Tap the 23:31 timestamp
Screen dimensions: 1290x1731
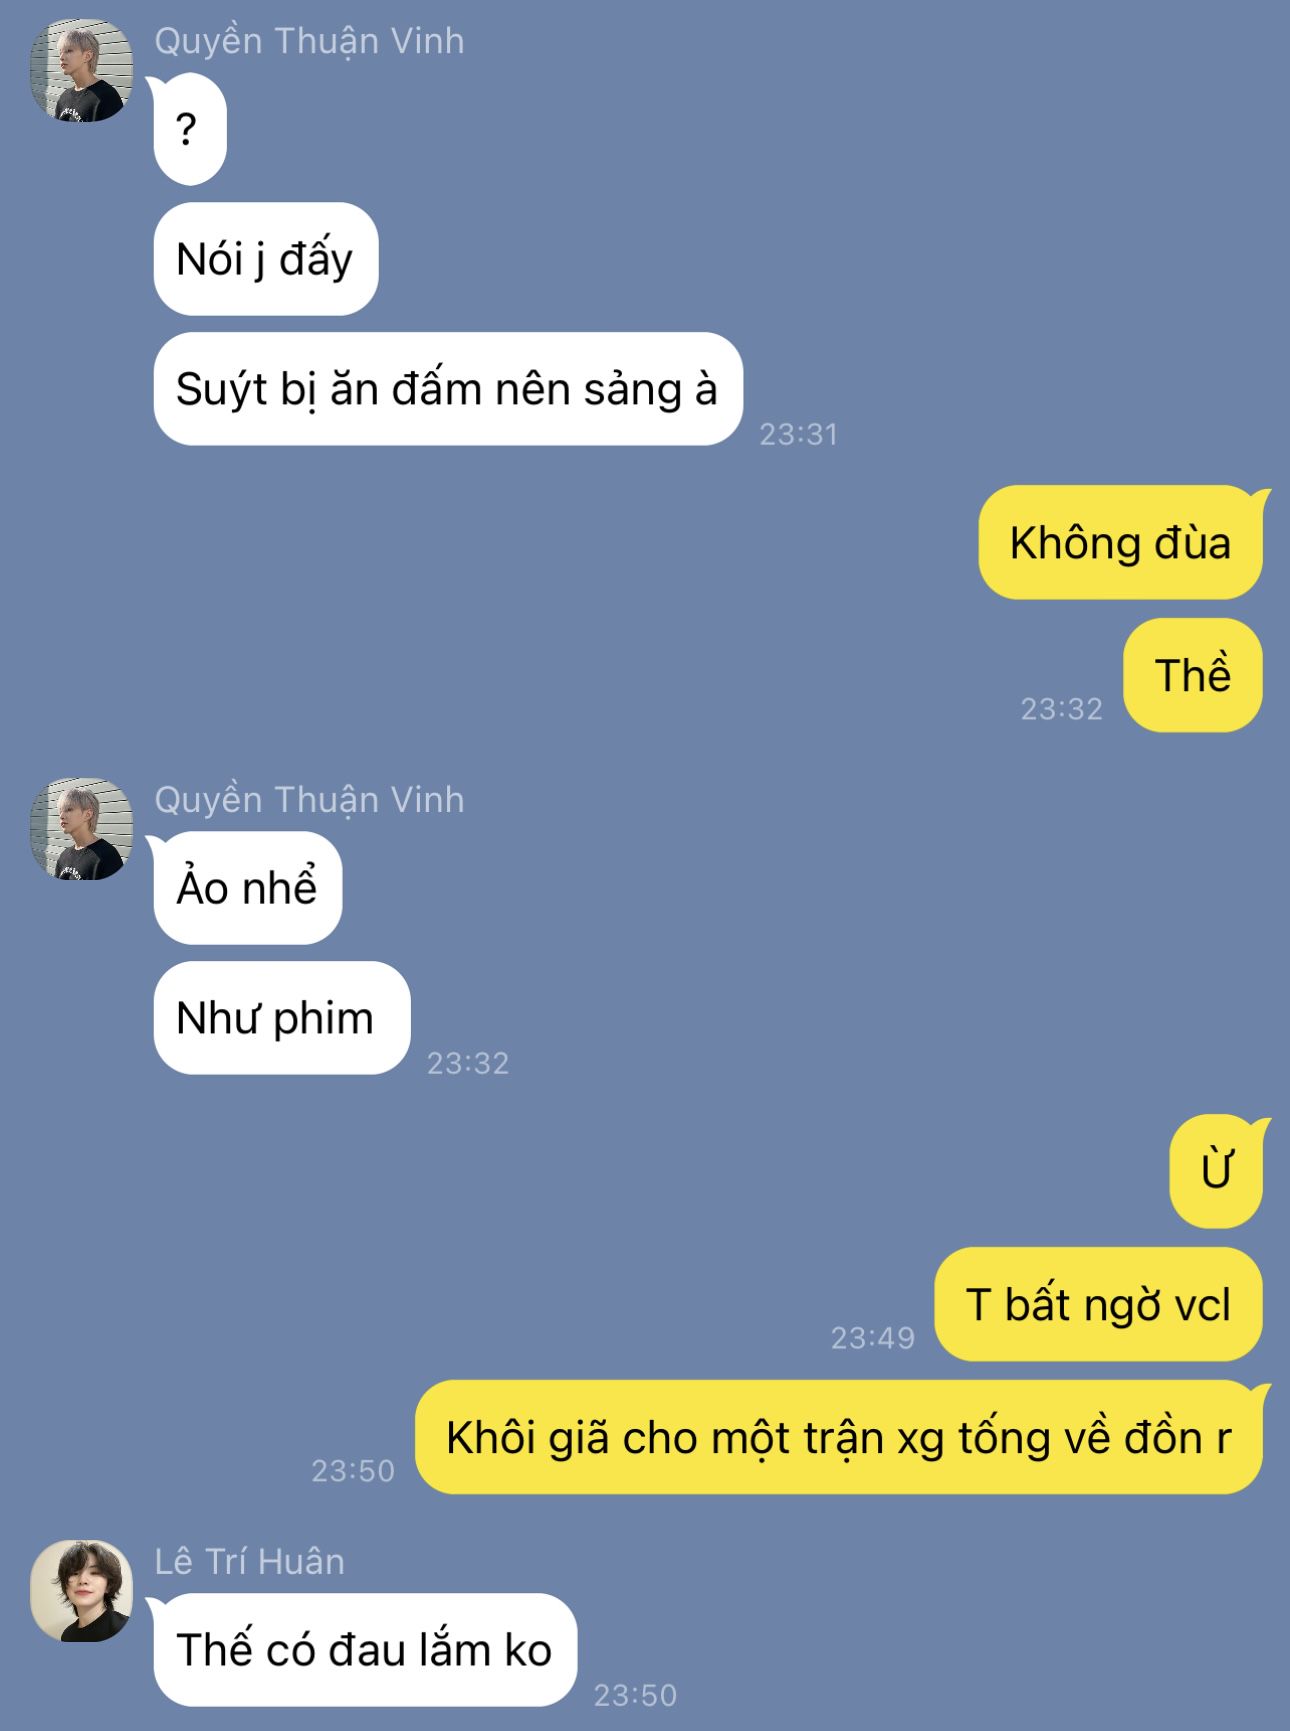click(798, 434)
